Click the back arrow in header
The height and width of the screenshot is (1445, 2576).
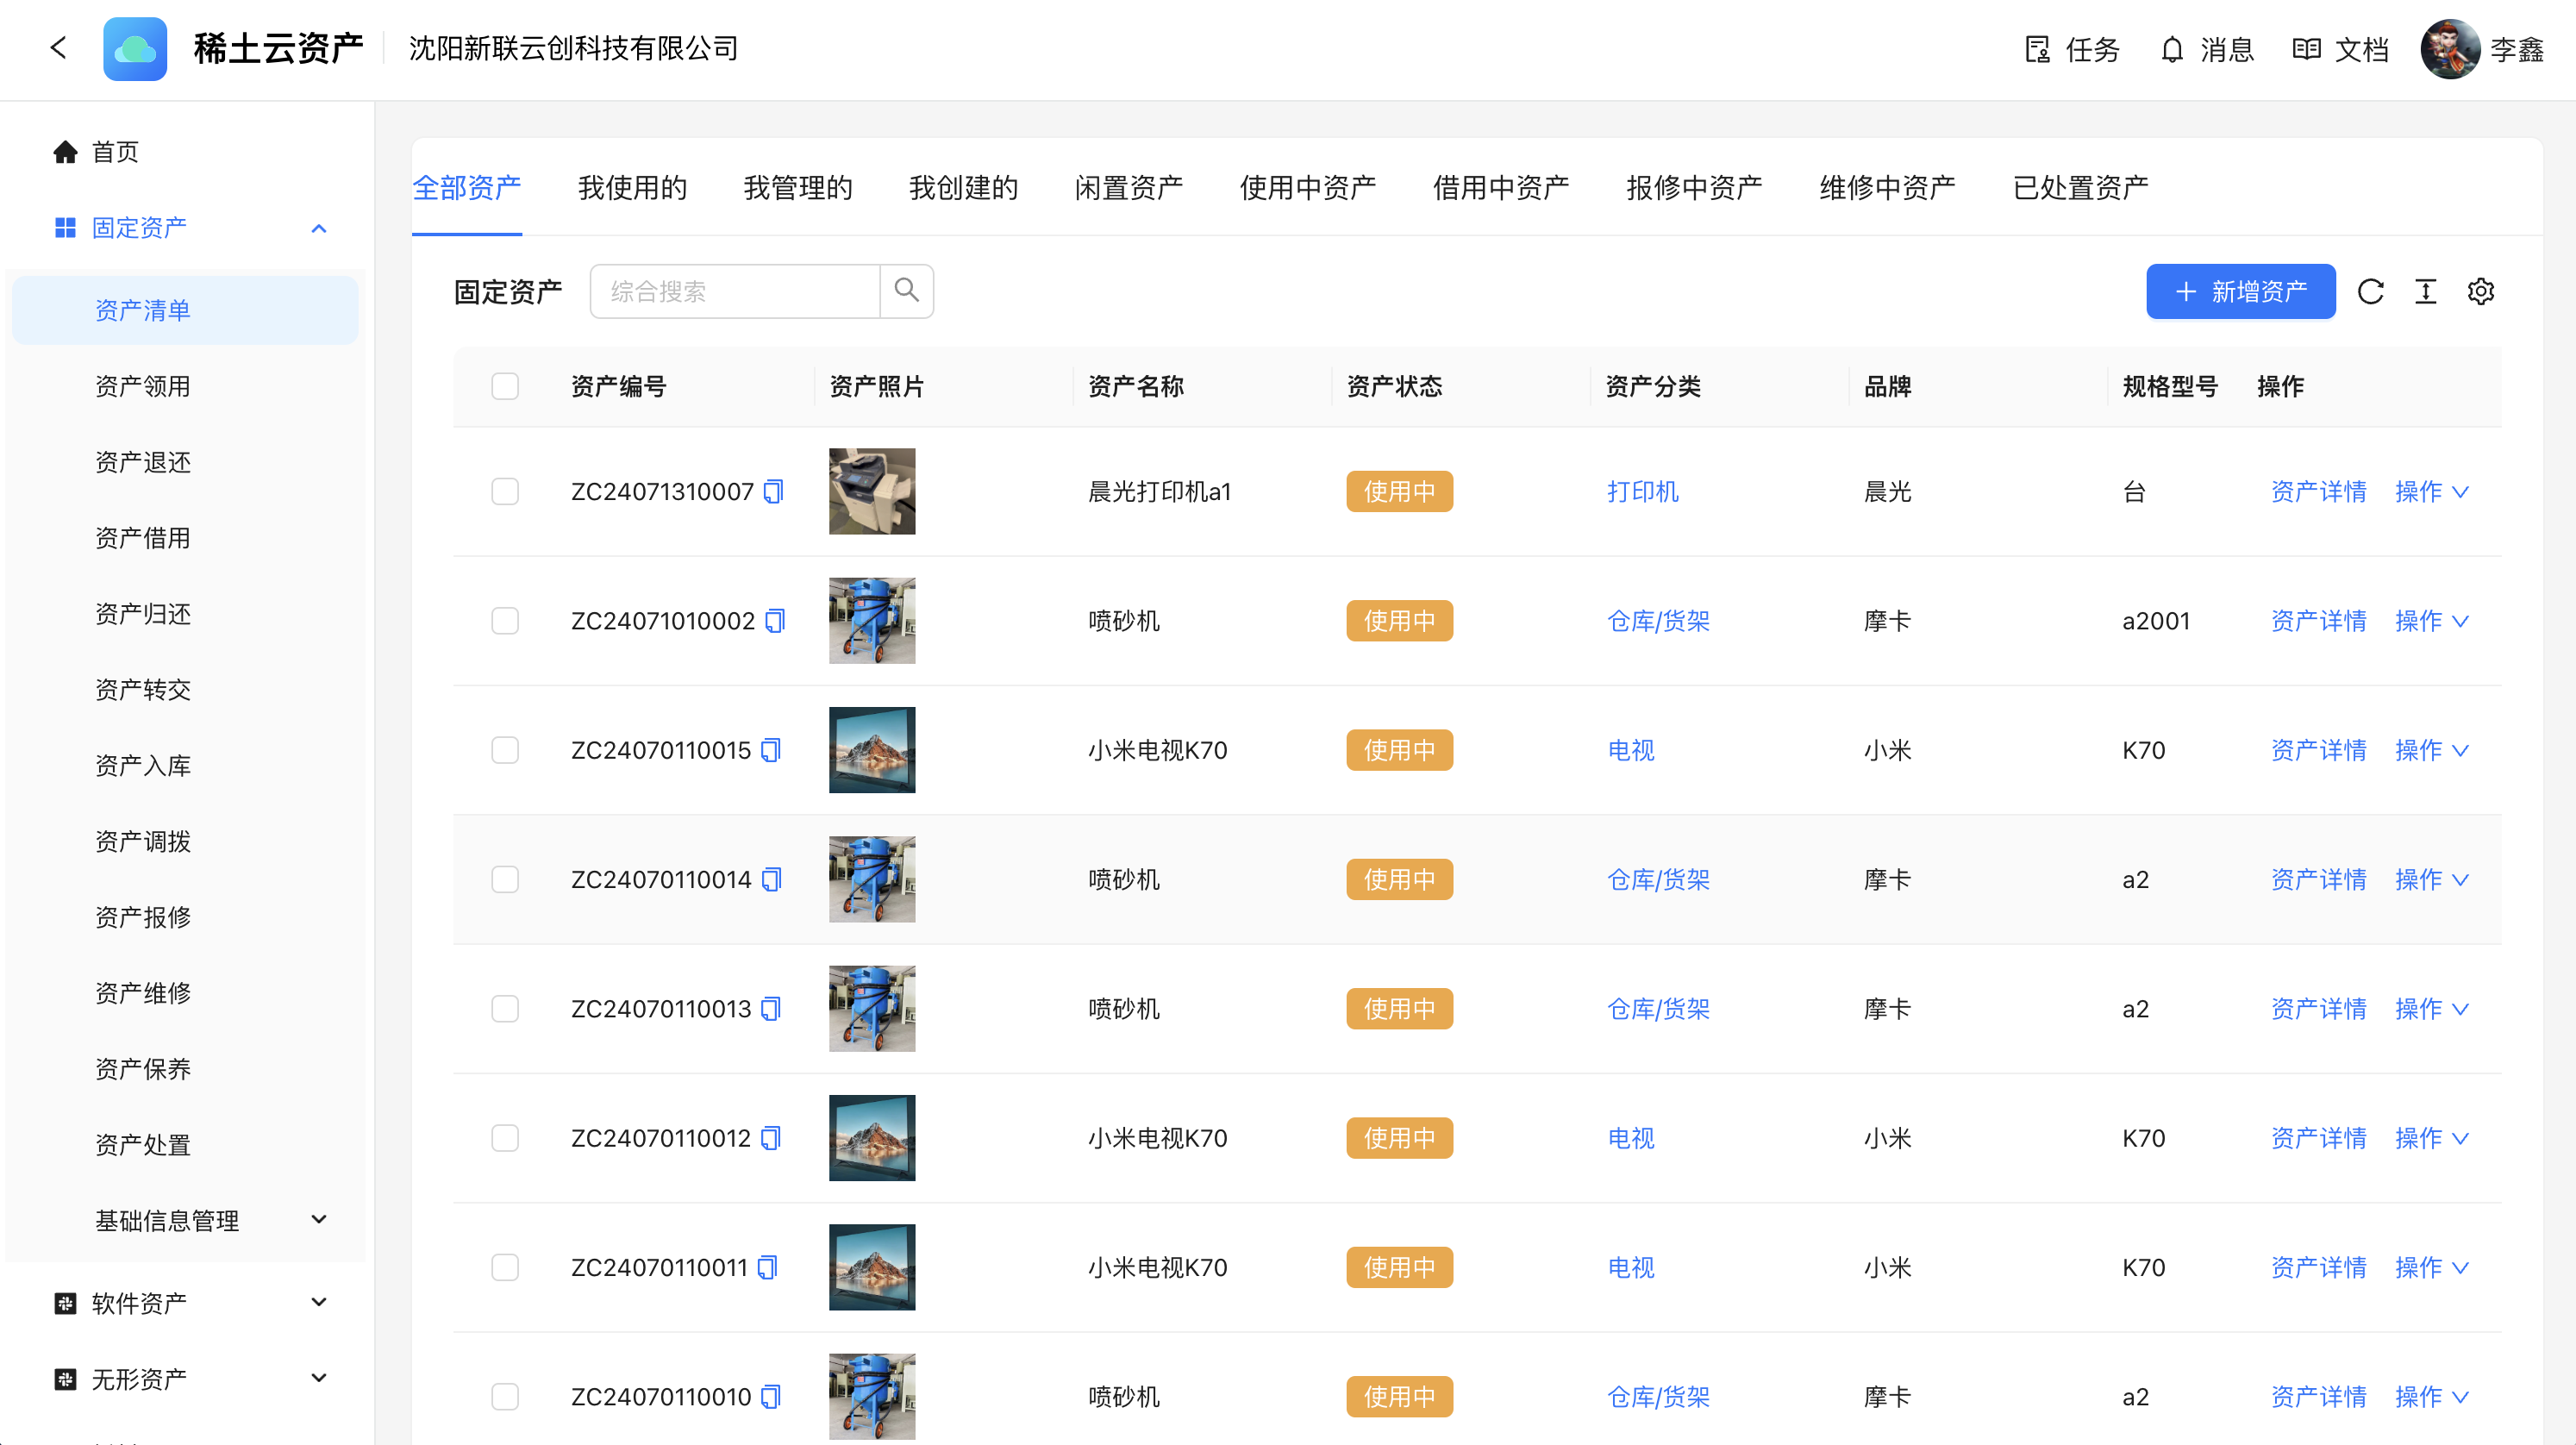click(x=59, y=48)
